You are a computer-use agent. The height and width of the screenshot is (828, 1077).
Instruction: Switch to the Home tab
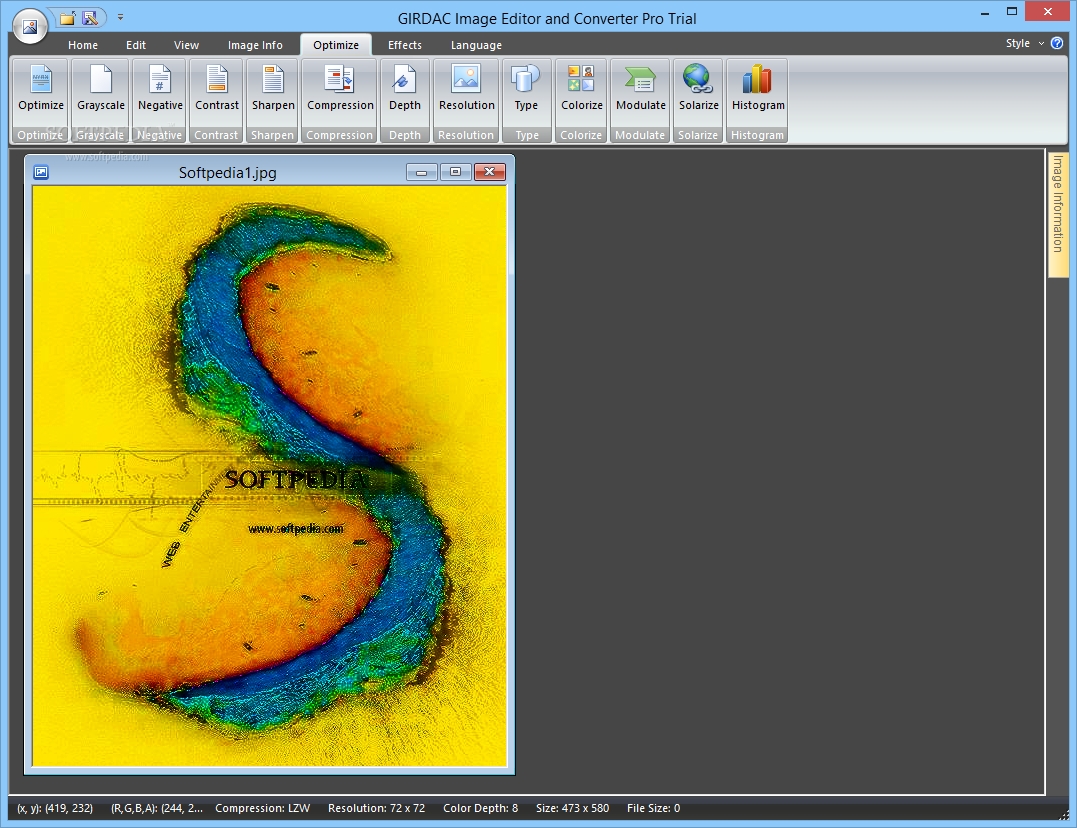coord(82,45)
